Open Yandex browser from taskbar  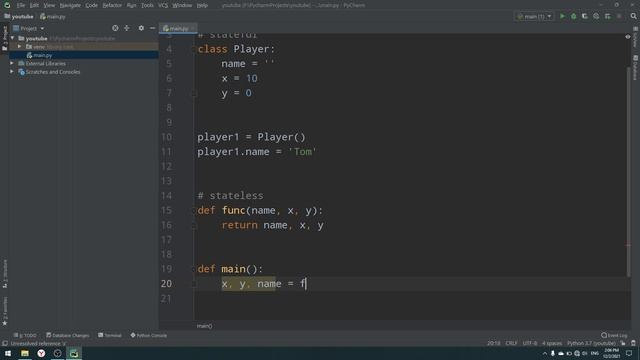tap(41, 353)
